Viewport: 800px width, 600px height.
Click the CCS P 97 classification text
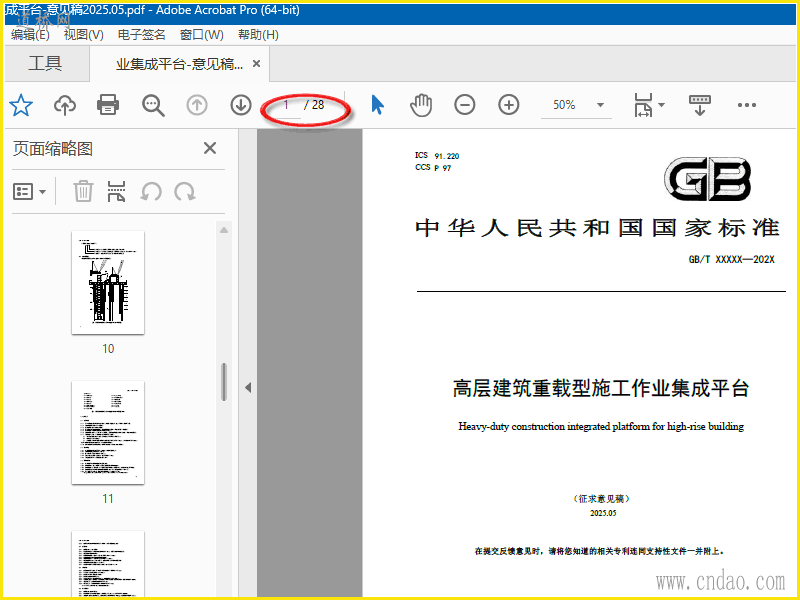pyautogui.click(x=433, y=167)
